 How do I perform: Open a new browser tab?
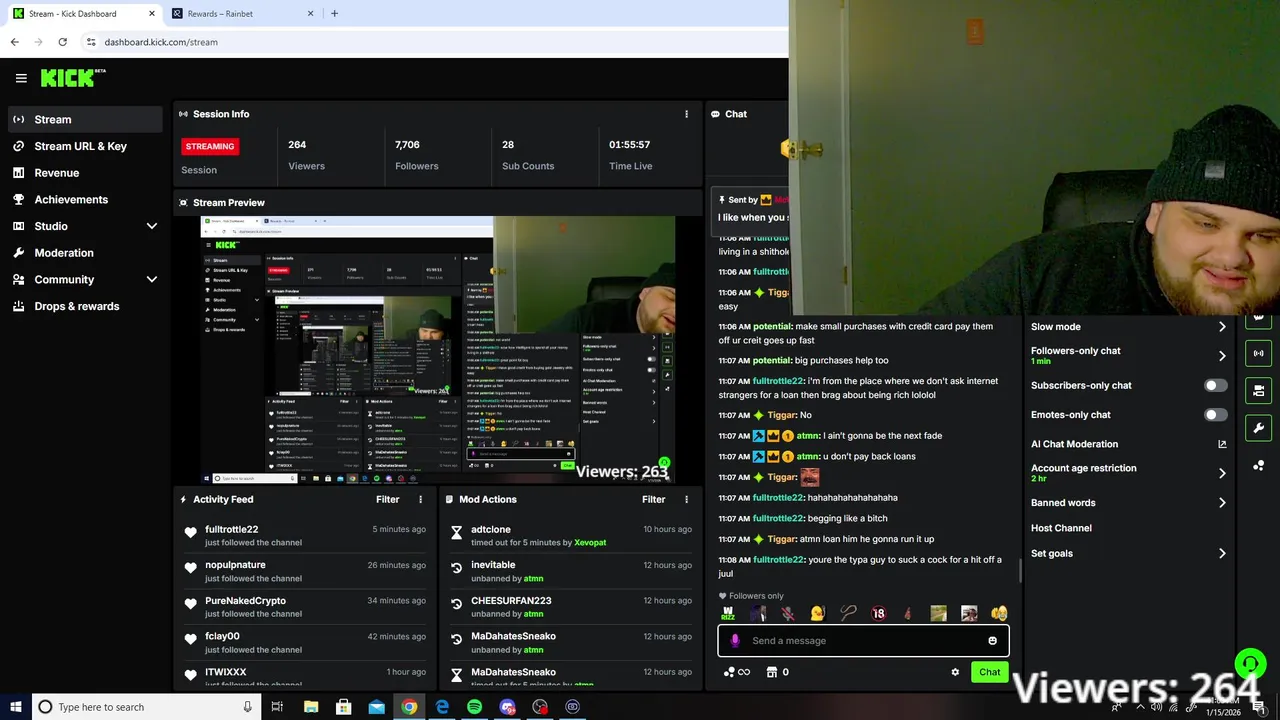[x=334, y=14]
